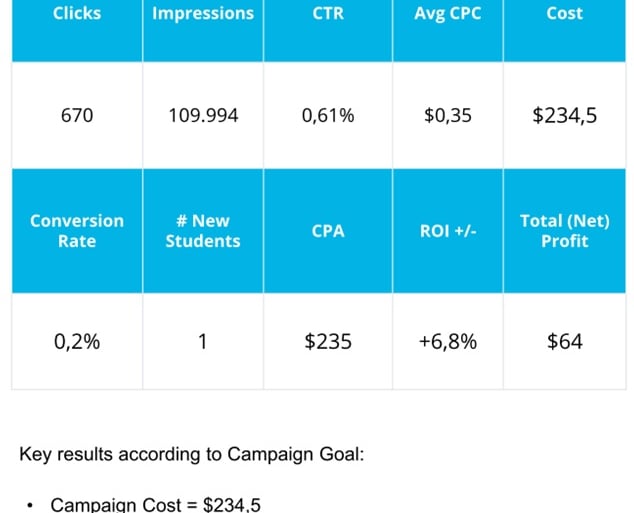Select the Avg CPC header cell
This screenshot has height=513, width=634.
pyautogui.click(x=447, y=14)
